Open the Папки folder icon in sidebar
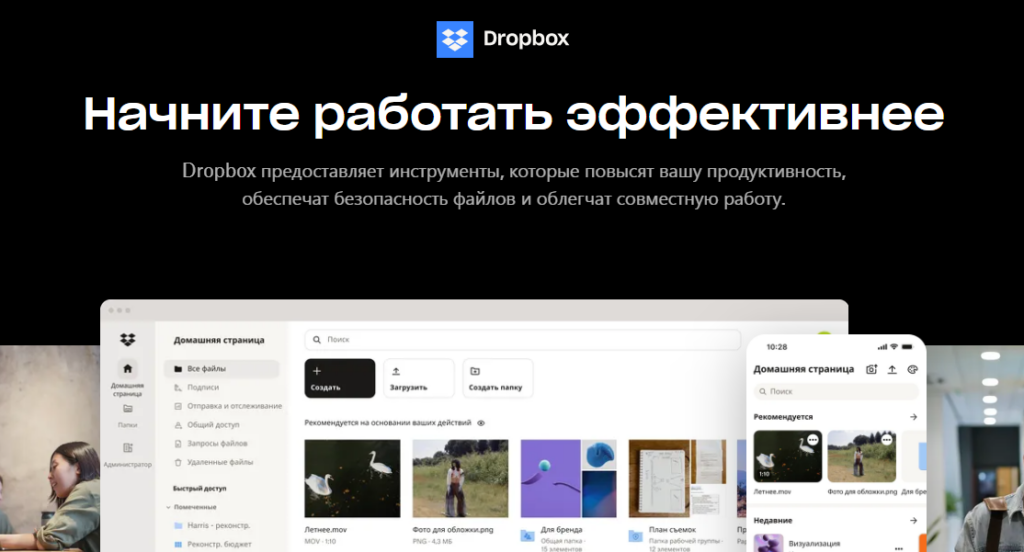Viewport: 1024px width, 552px height. 127,409
